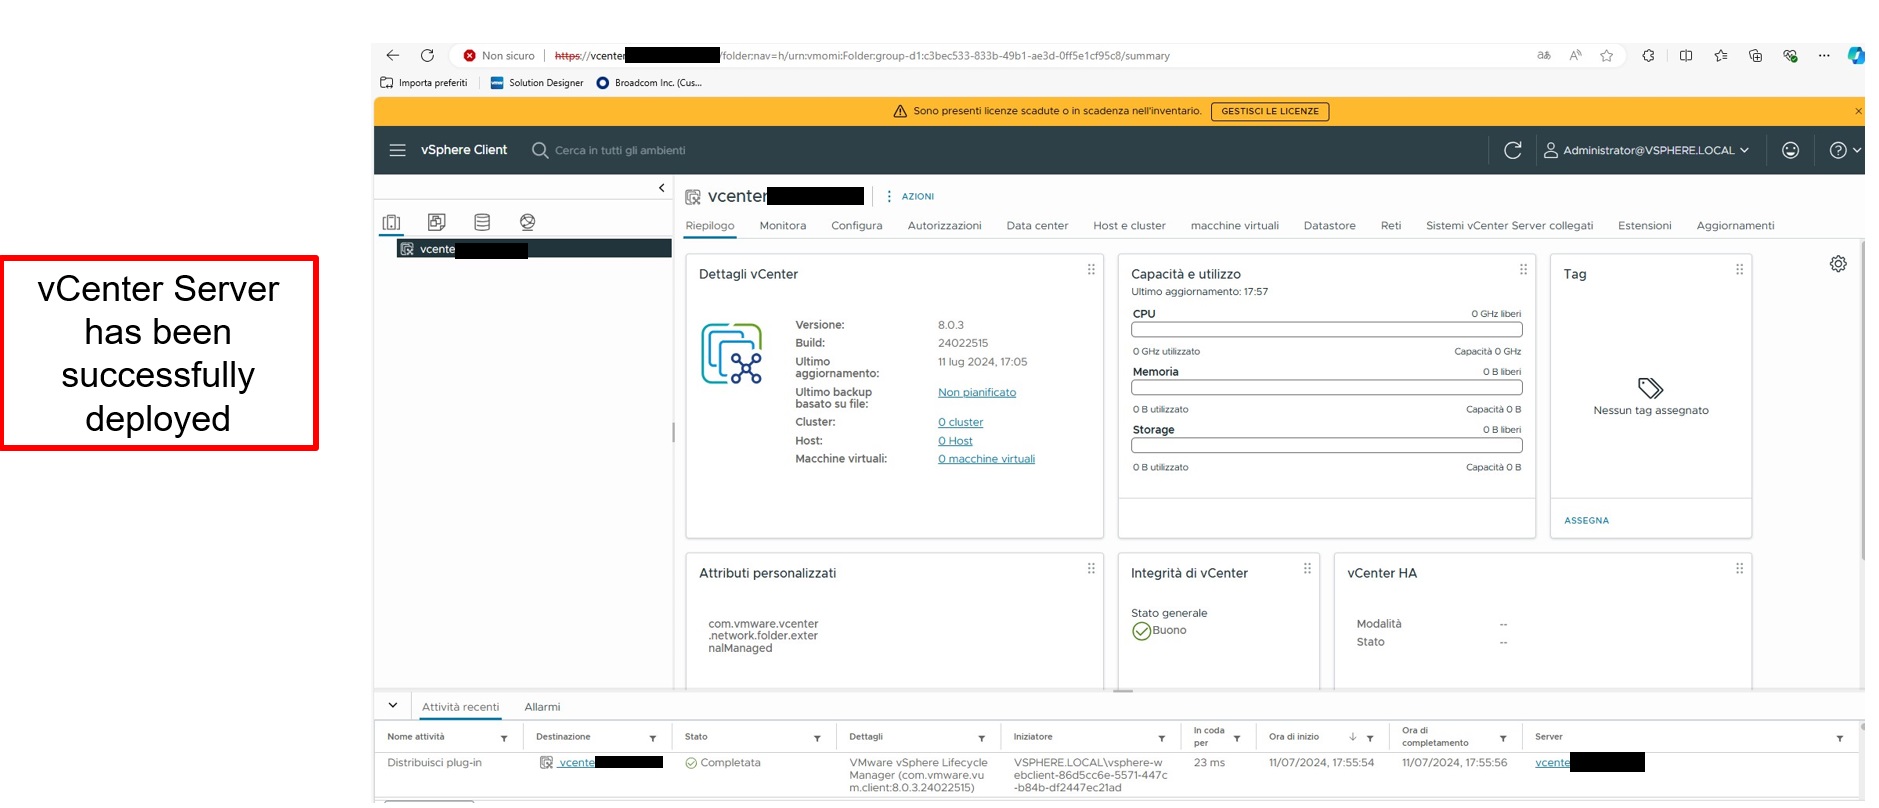Open browser extensions puzzle icon

click(1648, 56)
